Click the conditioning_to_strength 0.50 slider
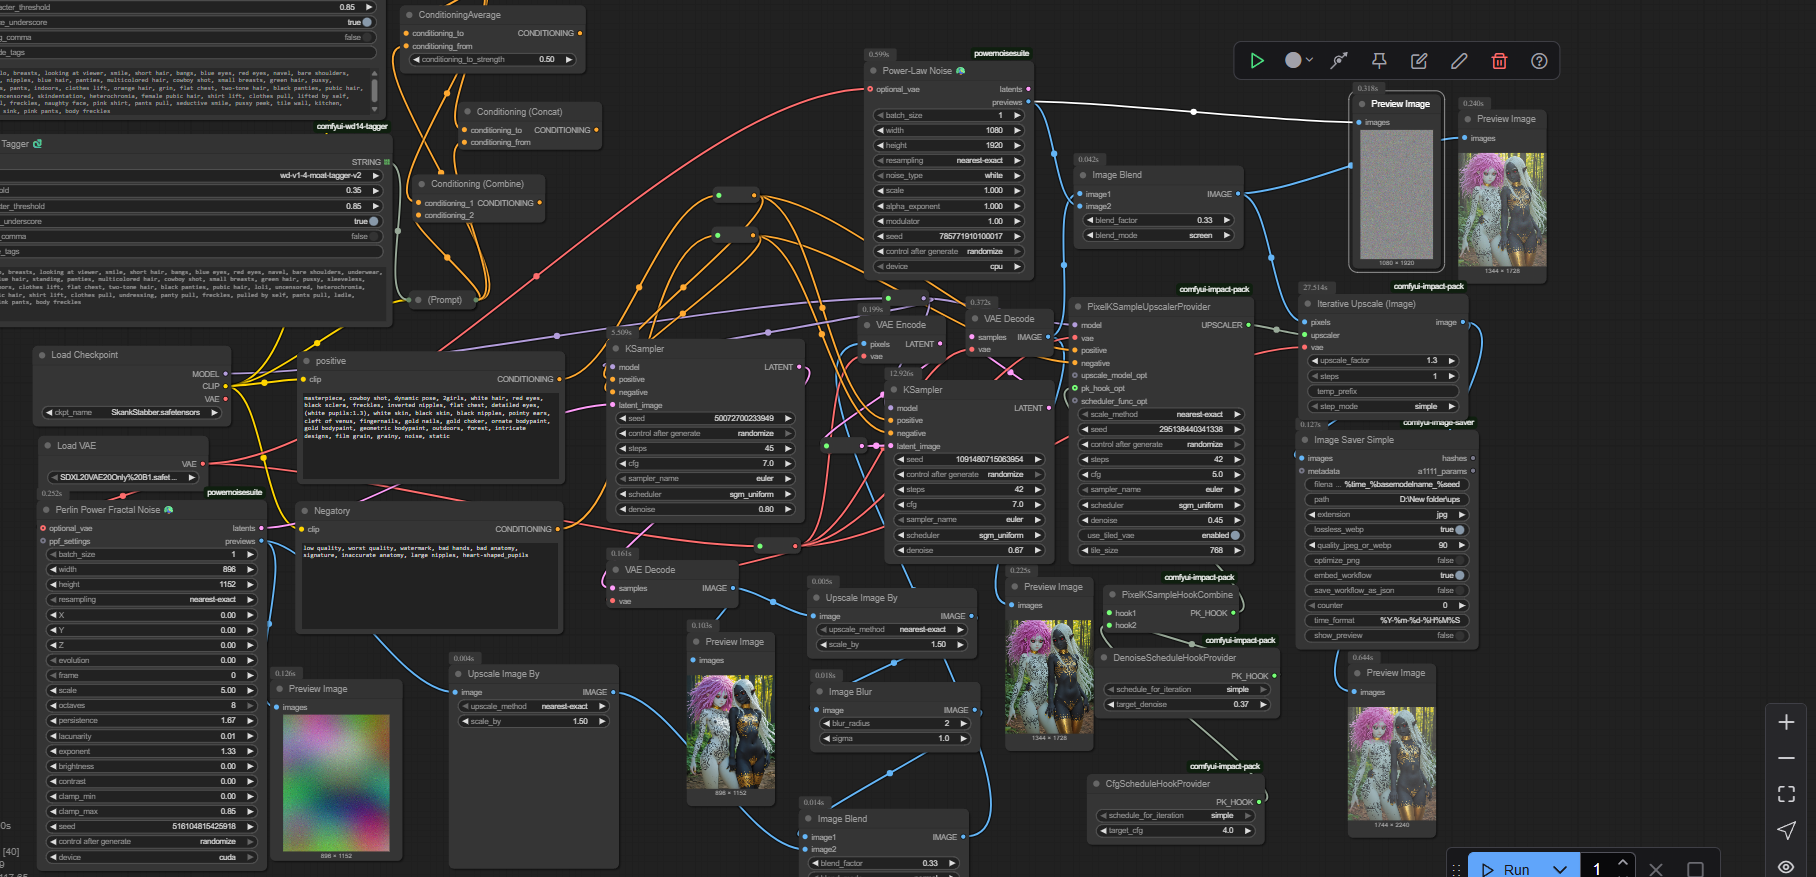1816x877 pixels. click(x=494, y=59)
